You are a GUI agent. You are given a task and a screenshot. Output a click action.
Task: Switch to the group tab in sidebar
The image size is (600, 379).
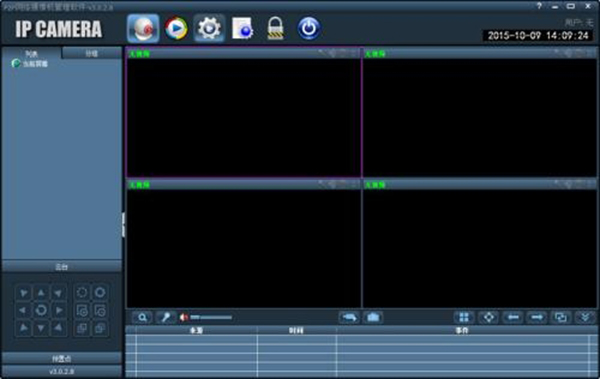tap(92, 53)
